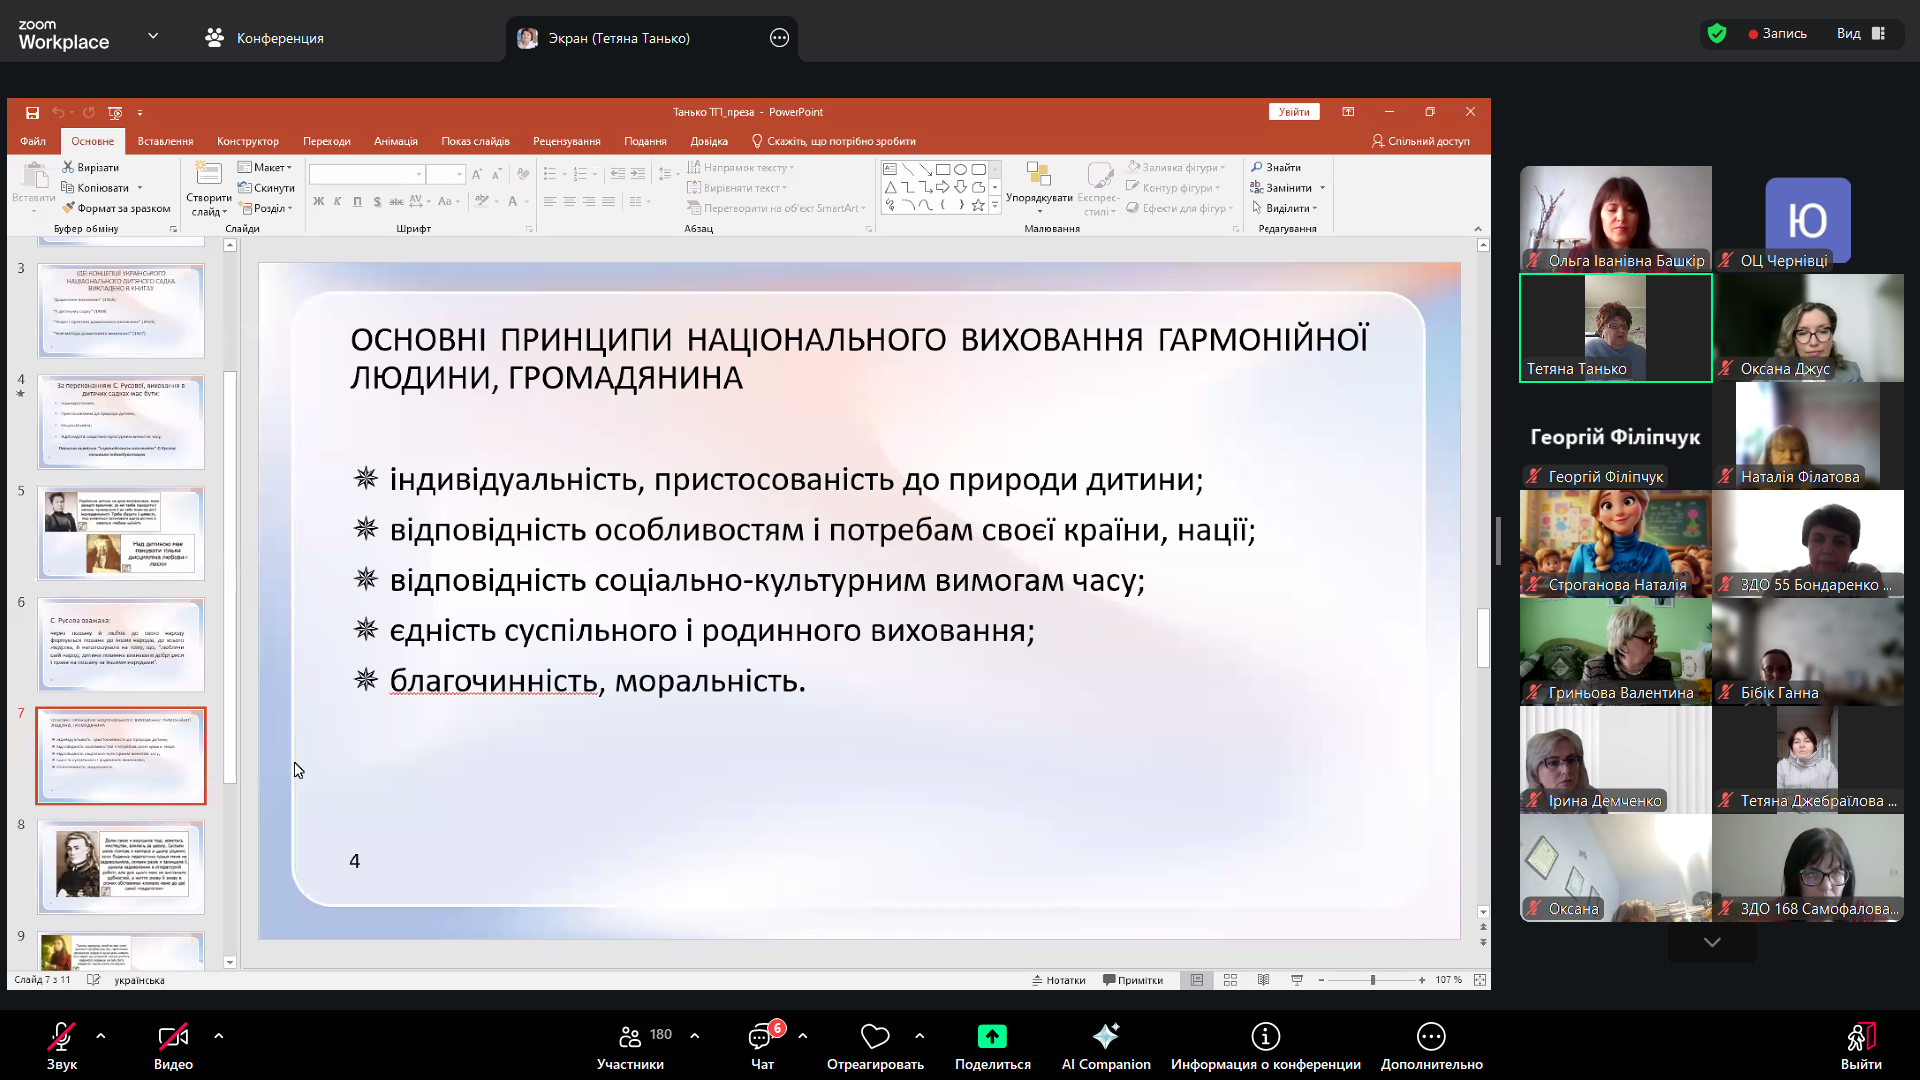Expand the arrow next to Чат
This screenshot has height=1080, width=1920.
pyautogui.click(x=803, y=1036)
